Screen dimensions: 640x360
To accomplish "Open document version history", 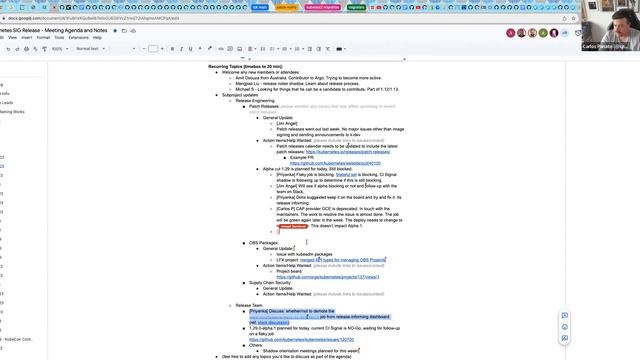I will pyautogui.click(x=578, y=33).
